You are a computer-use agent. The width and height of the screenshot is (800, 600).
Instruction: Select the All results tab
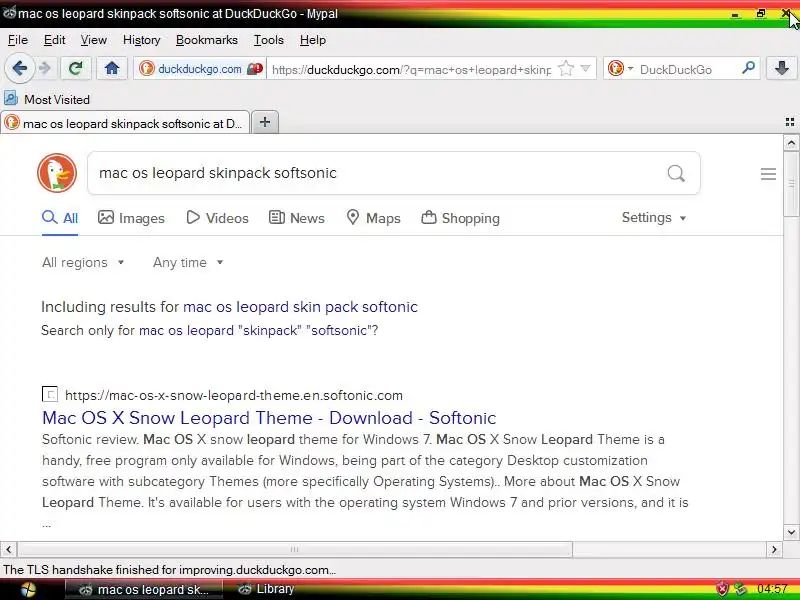[60, 218]
